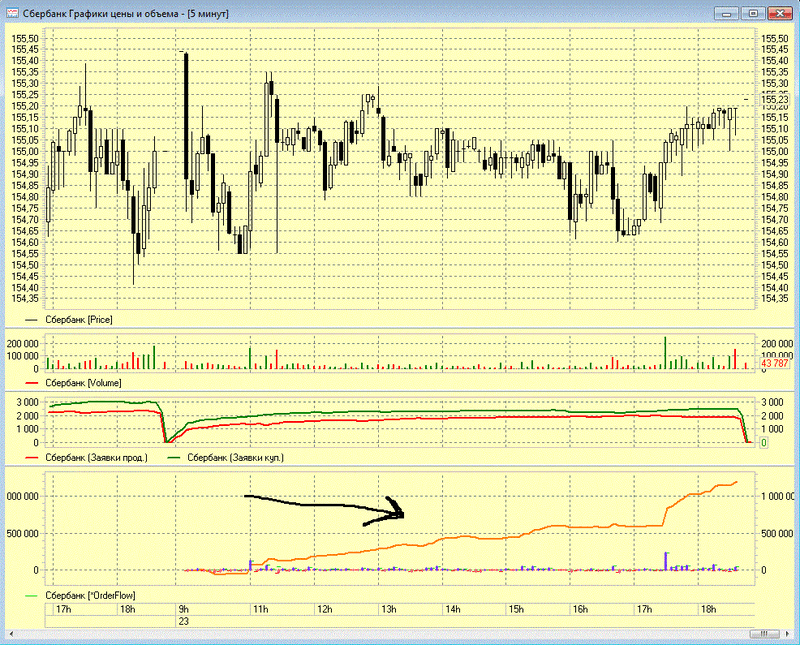Click the red Volume legend line swatch

point(32,383)
